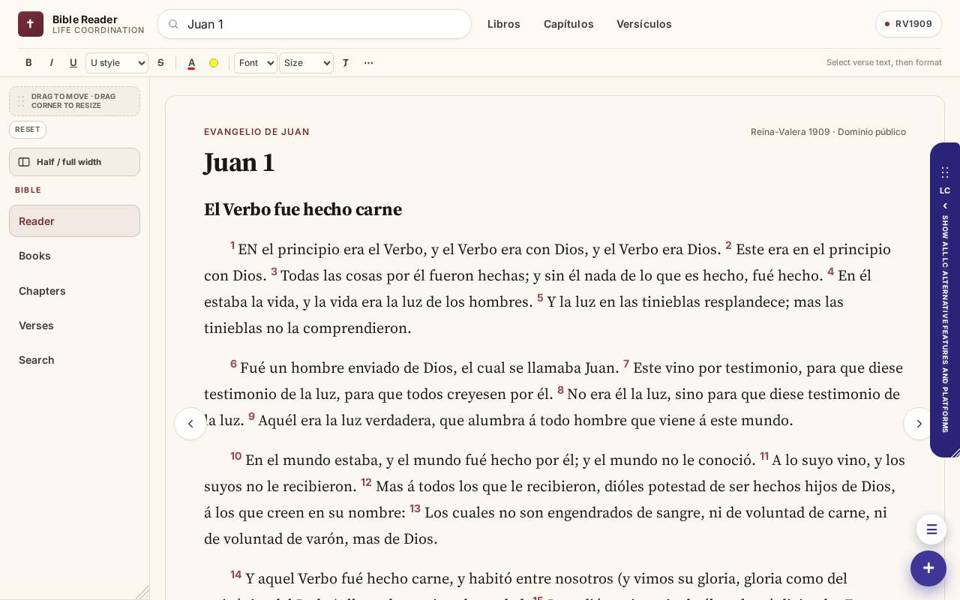
Task: Click the LC panel drag dots
Action: click(945, 173)
